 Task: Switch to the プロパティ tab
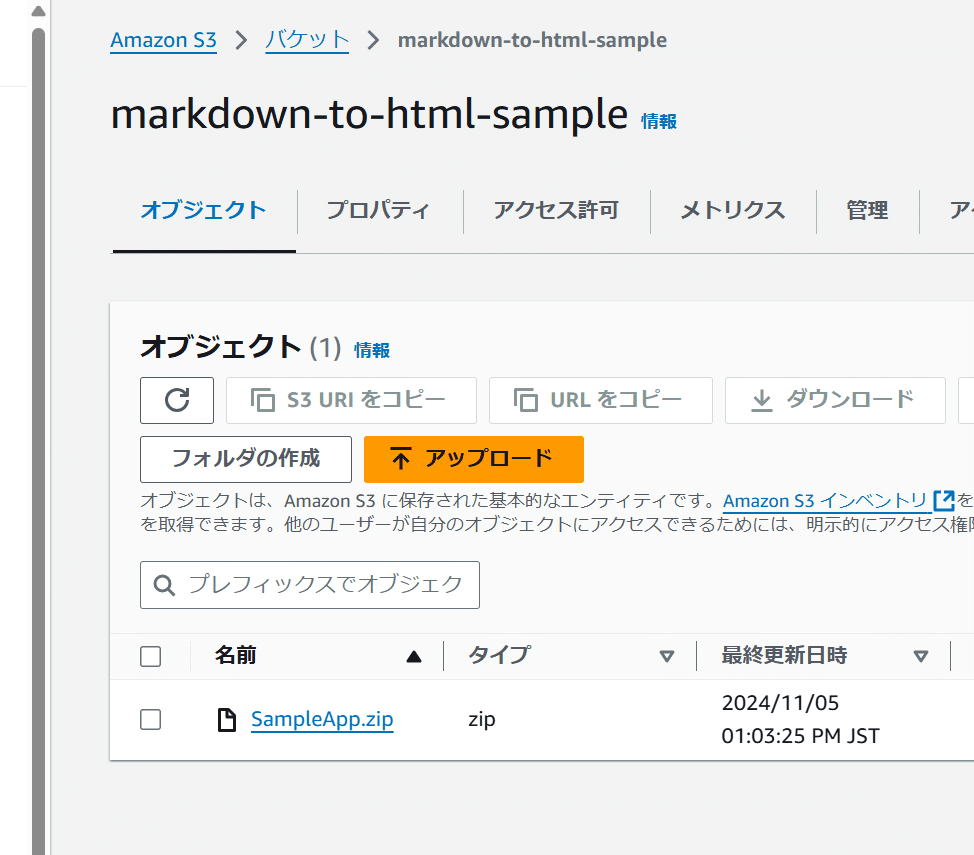coord(378,211)
